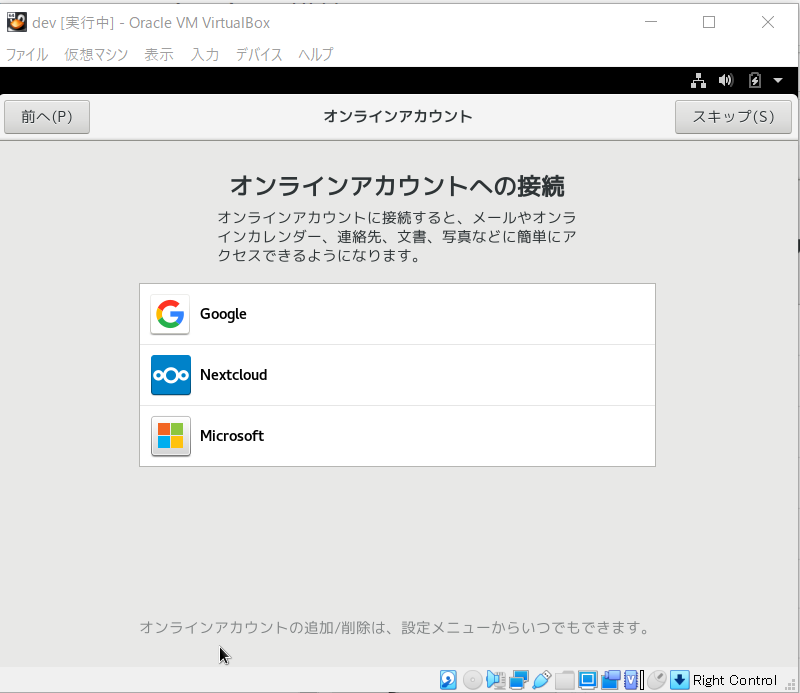This screenshot has height=693, width=800.
Task: Go back with the 前へ(P) button
Action: [47, 117]
